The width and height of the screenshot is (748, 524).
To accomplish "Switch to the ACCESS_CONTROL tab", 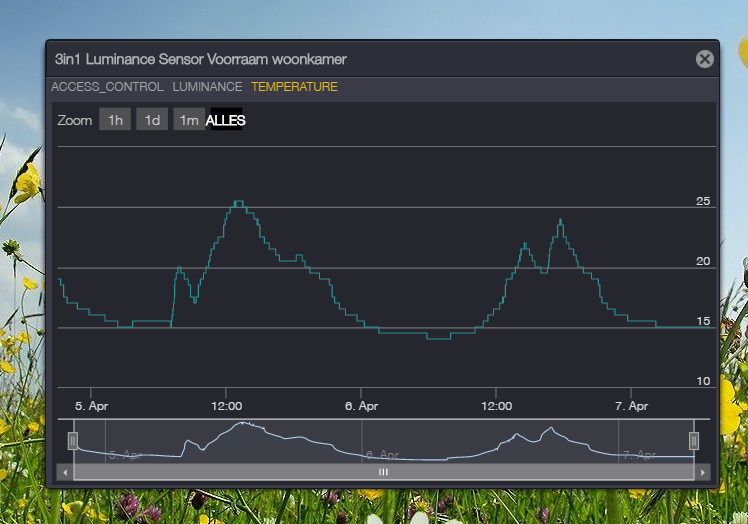I will [x=107, y=87].
